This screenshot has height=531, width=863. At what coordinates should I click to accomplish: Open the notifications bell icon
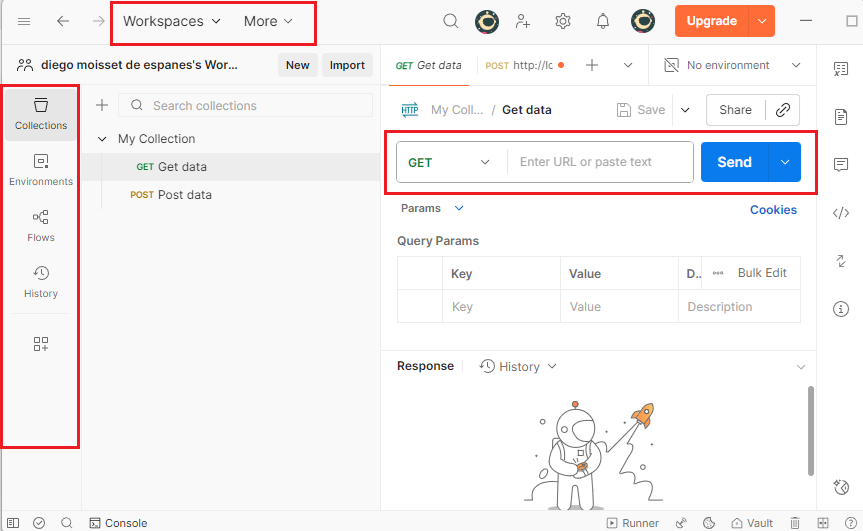603,21
